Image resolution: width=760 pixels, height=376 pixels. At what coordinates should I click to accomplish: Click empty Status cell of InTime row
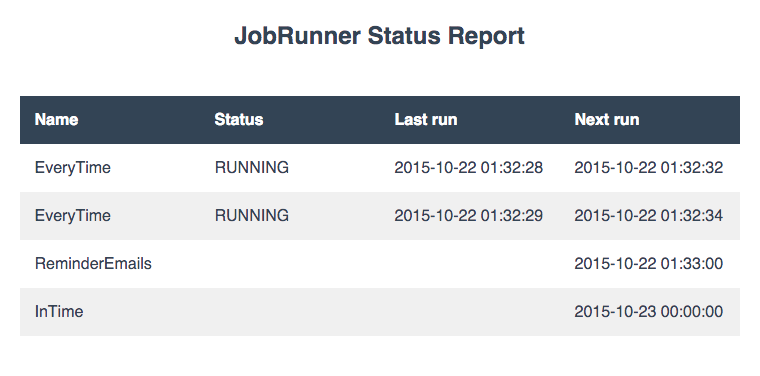click(x=290, y=312)
